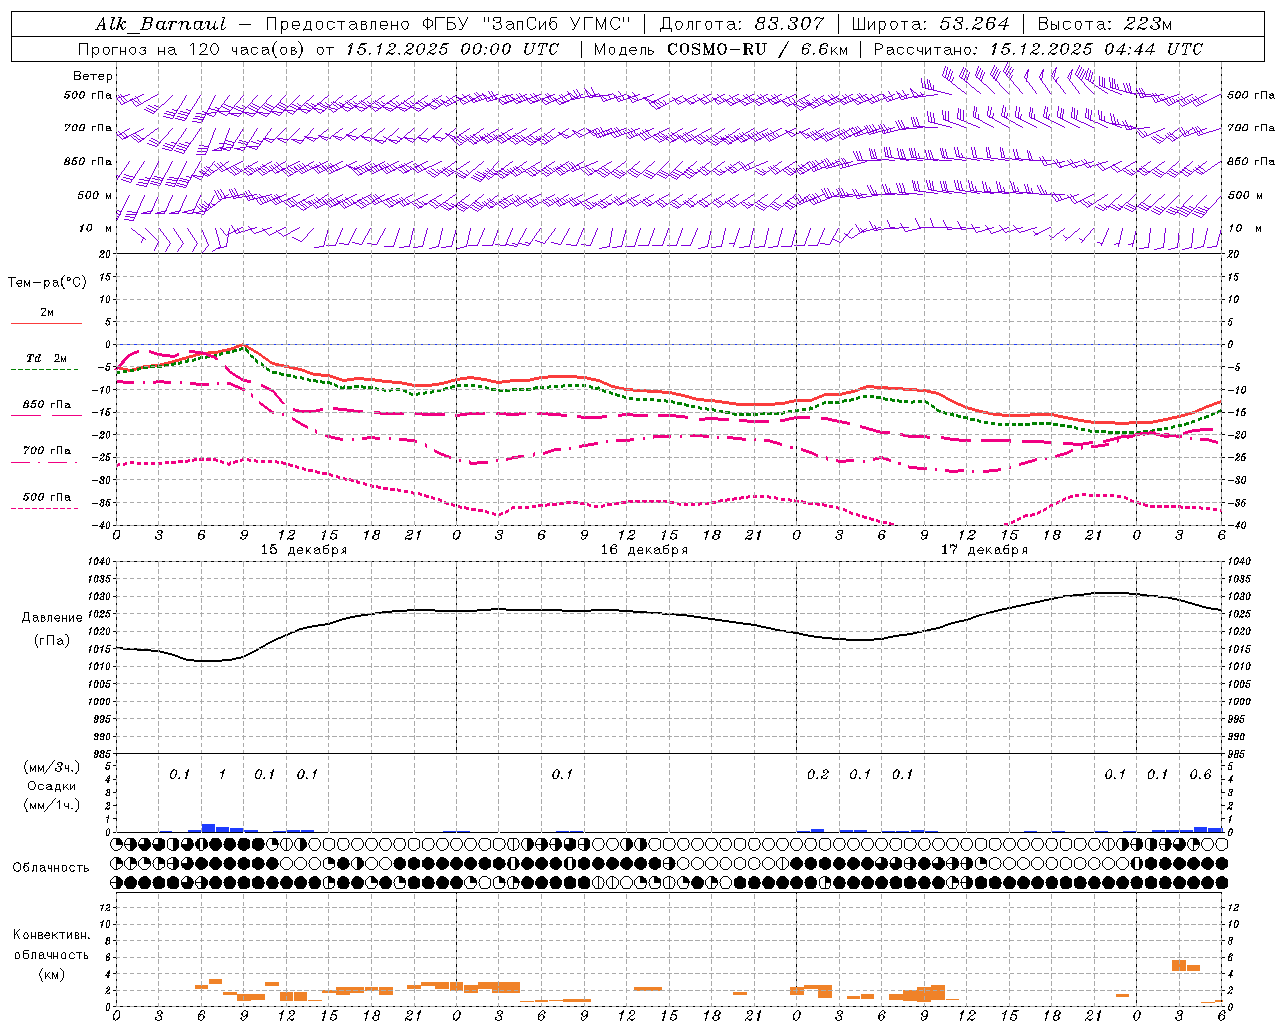This screenshot has width=1280, height=1024.
Task: Click the Alk_Barnaul station title
Action: [x=161, y=24]
